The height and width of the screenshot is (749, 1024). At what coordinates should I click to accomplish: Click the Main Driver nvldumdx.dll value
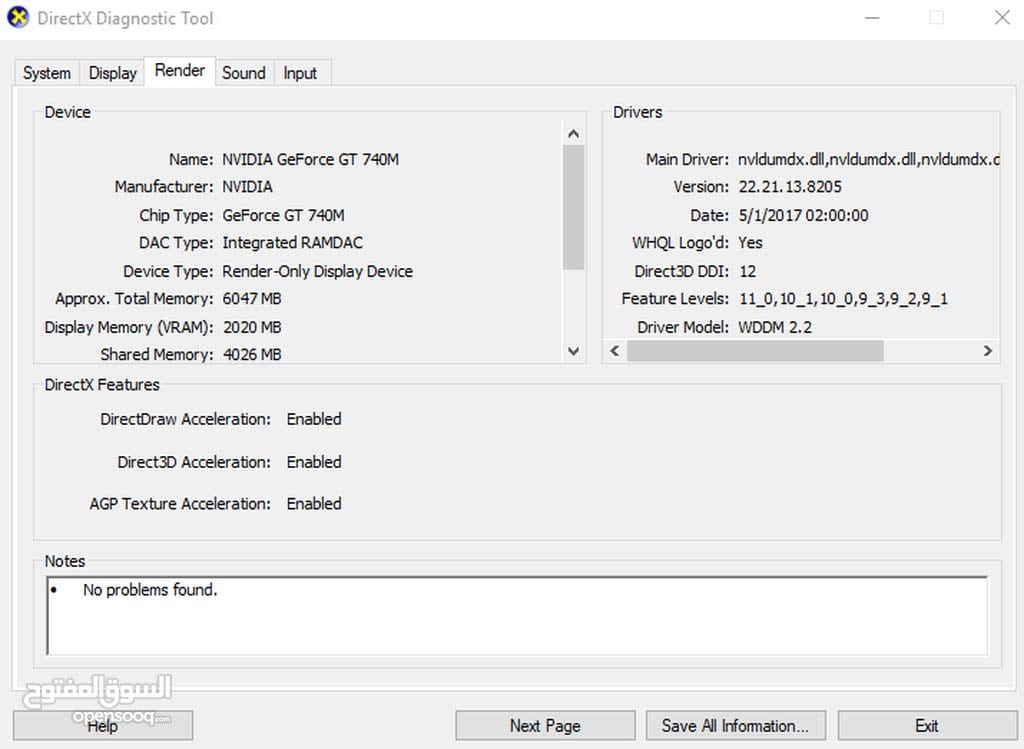(x=869, y=159)
